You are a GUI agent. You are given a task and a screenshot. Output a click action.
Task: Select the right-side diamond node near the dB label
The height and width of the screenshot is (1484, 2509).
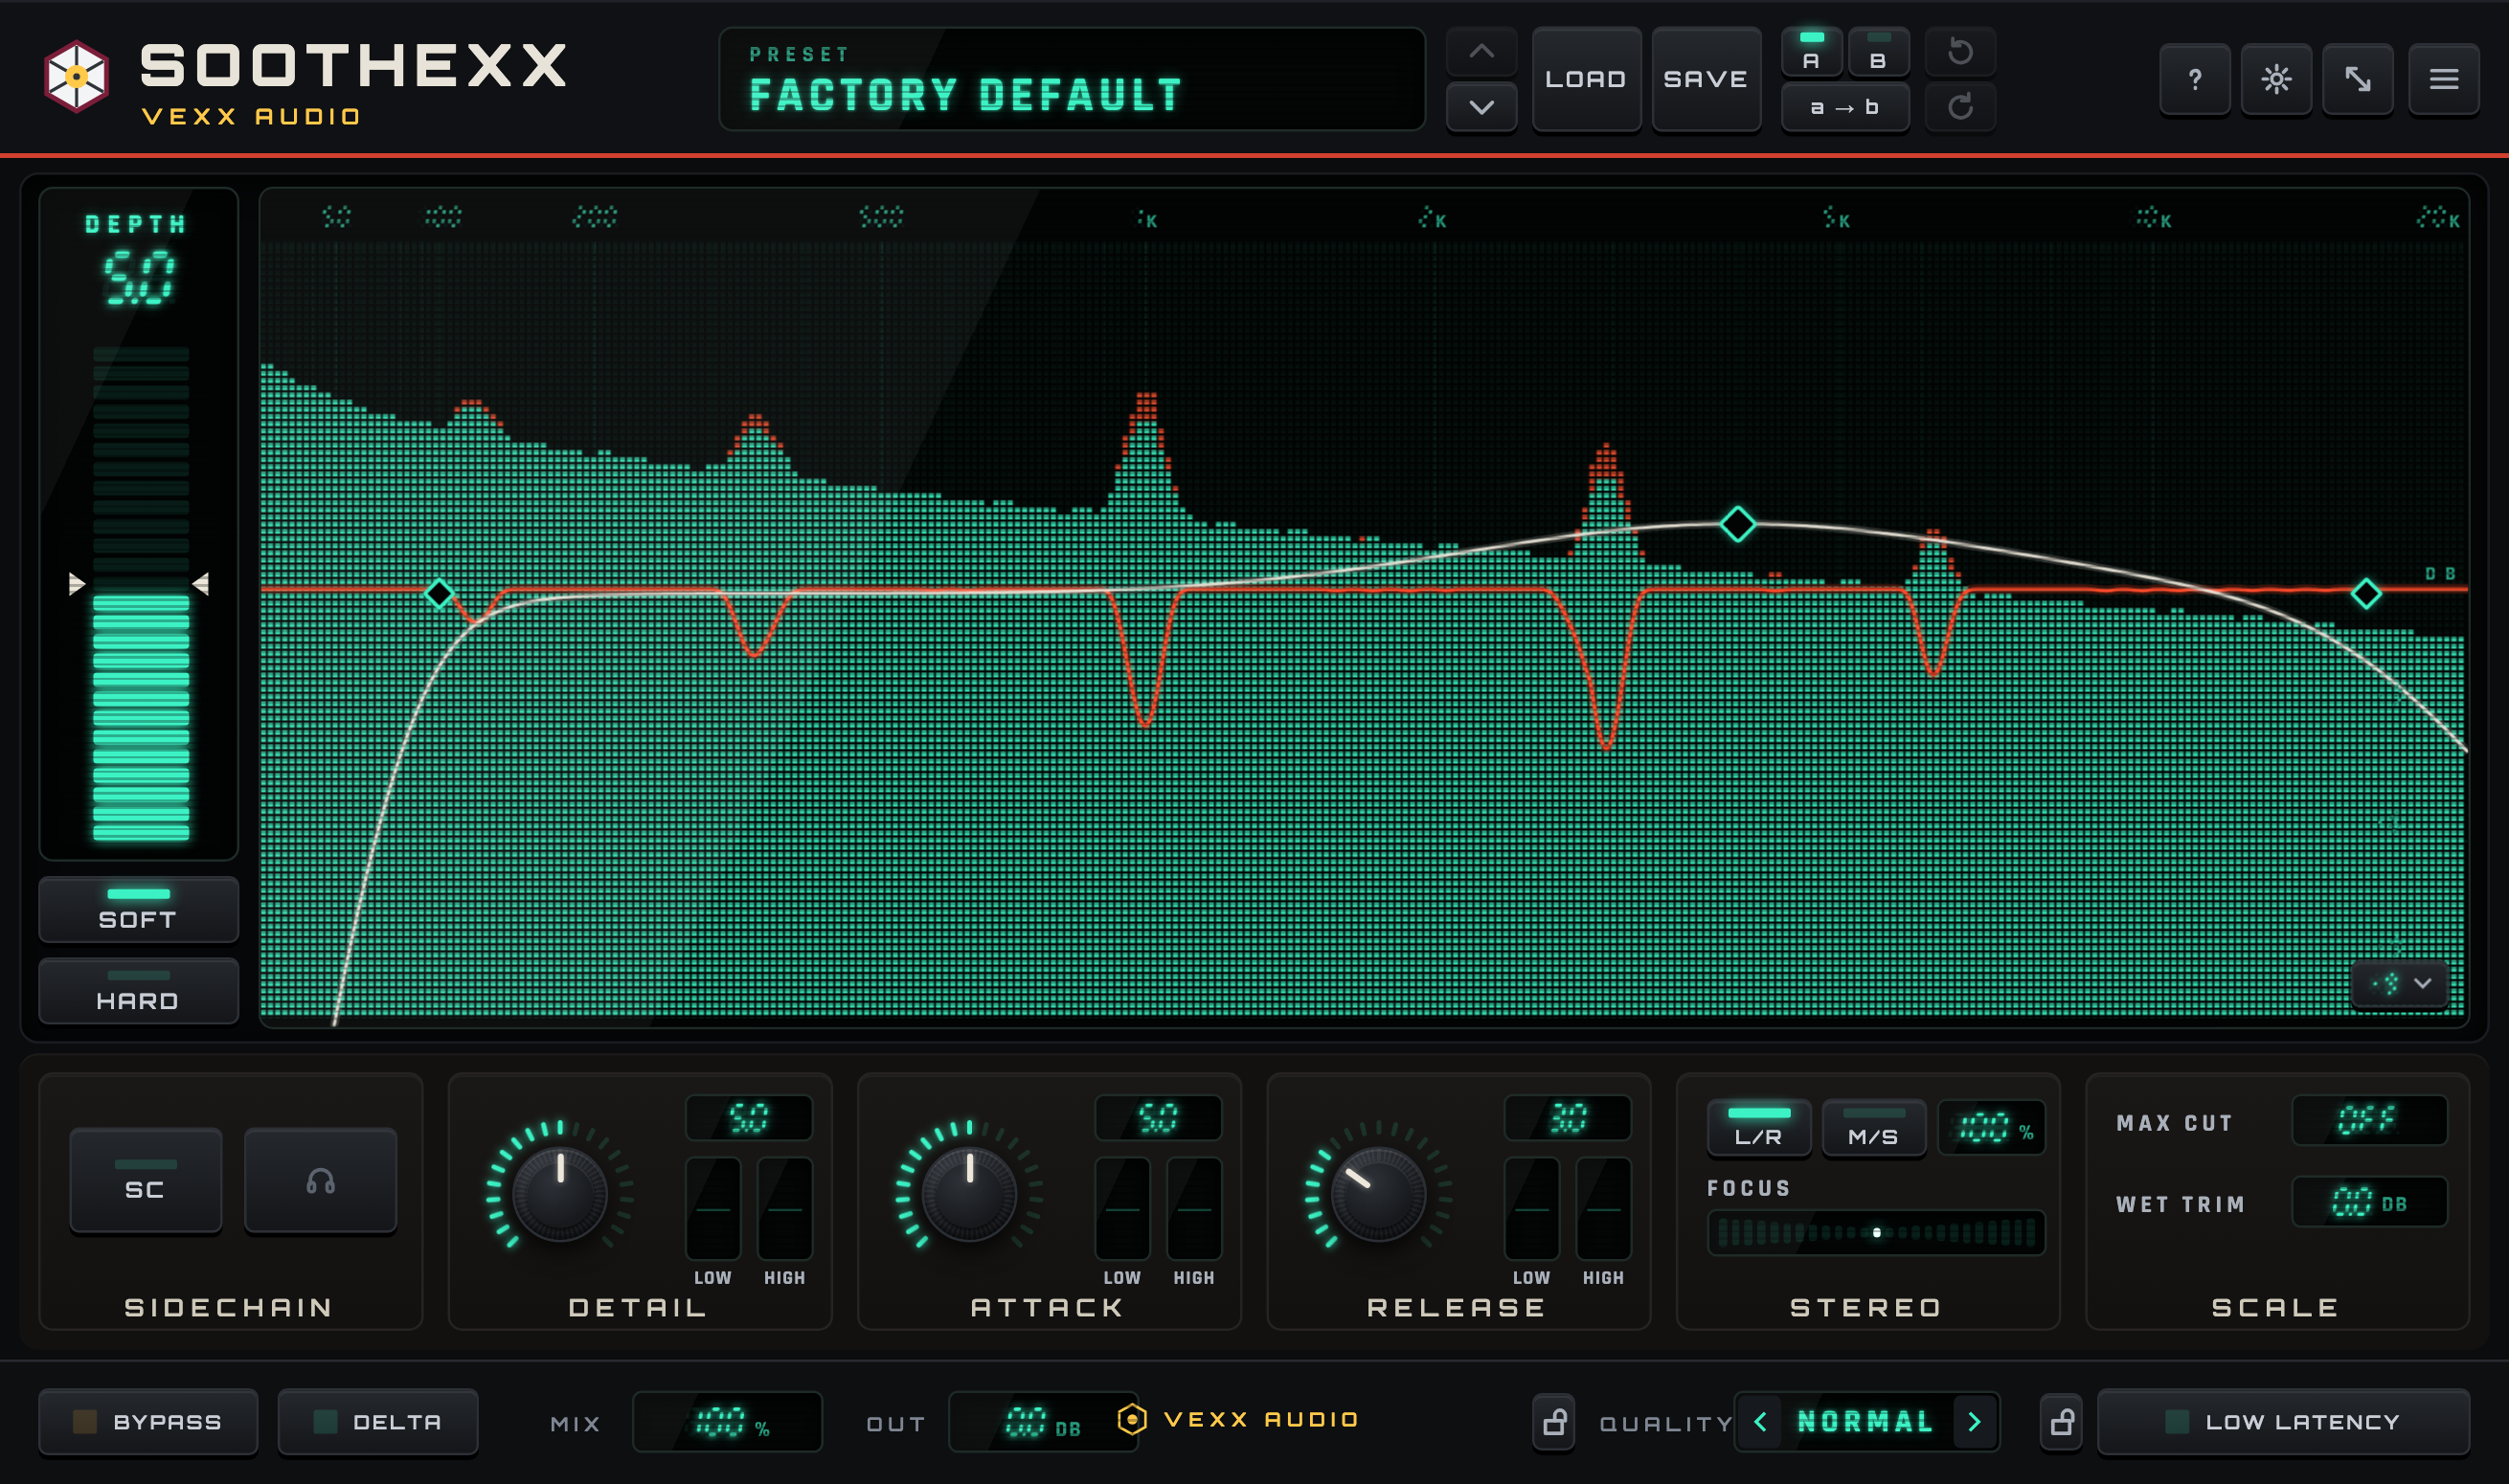(2365, 593)
